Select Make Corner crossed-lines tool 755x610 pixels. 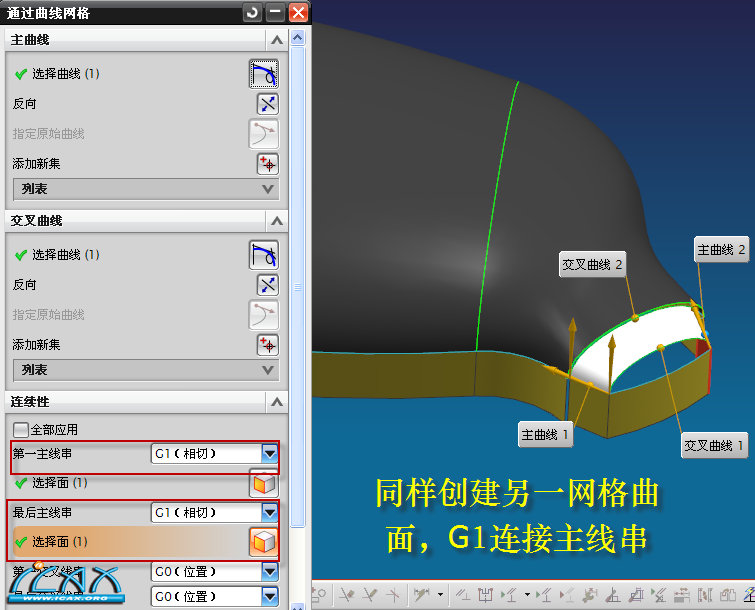coord(393,595)
